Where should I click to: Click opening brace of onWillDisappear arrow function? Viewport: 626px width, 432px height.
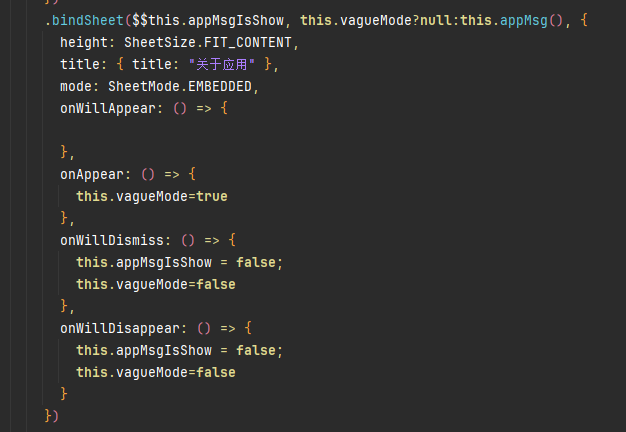(248, 328)
